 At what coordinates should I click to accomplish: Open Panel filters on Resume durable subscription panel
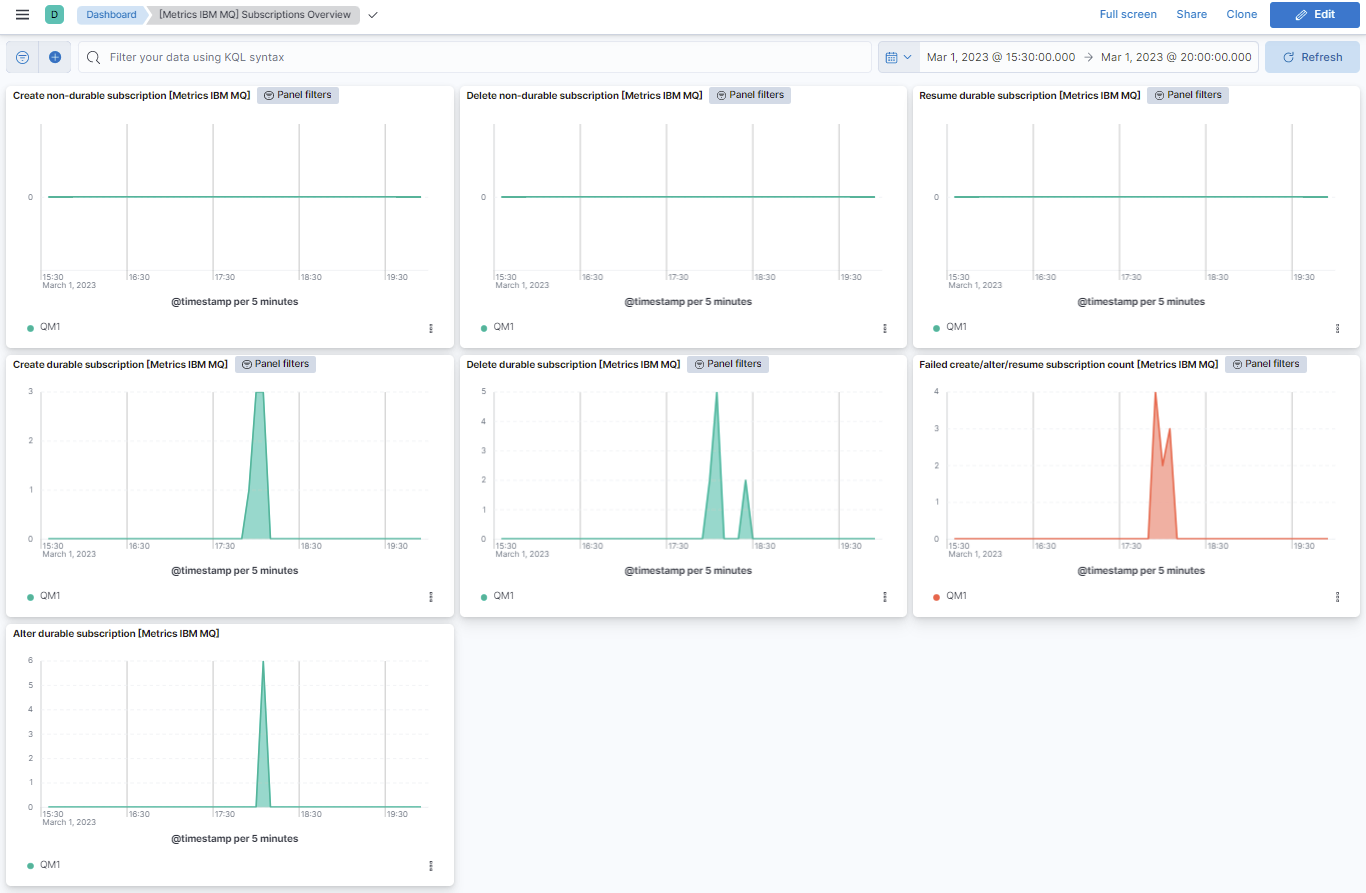(x=1187, y=94)
